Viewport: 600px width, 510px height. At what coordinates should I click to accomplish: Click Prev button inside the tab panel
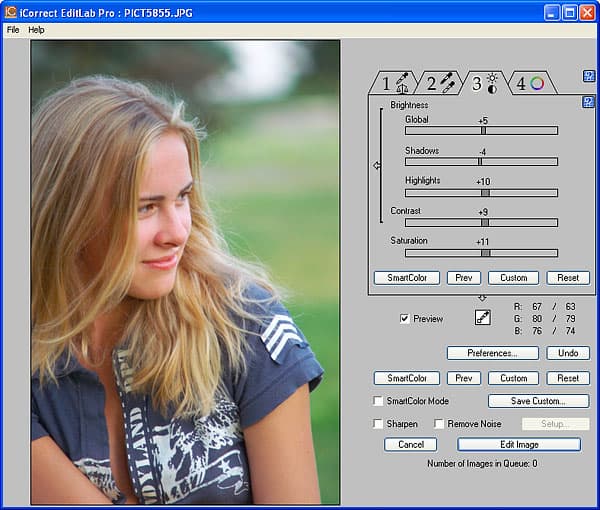tap(464, 278)
